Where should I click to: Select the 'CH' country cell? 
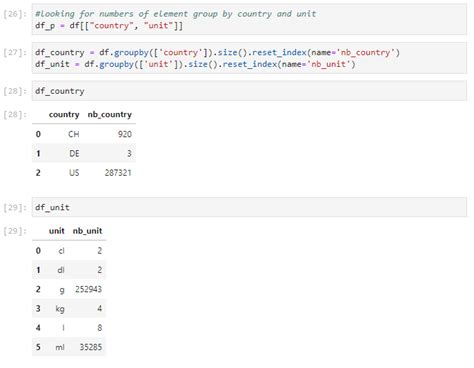click(x=74, y=134)
